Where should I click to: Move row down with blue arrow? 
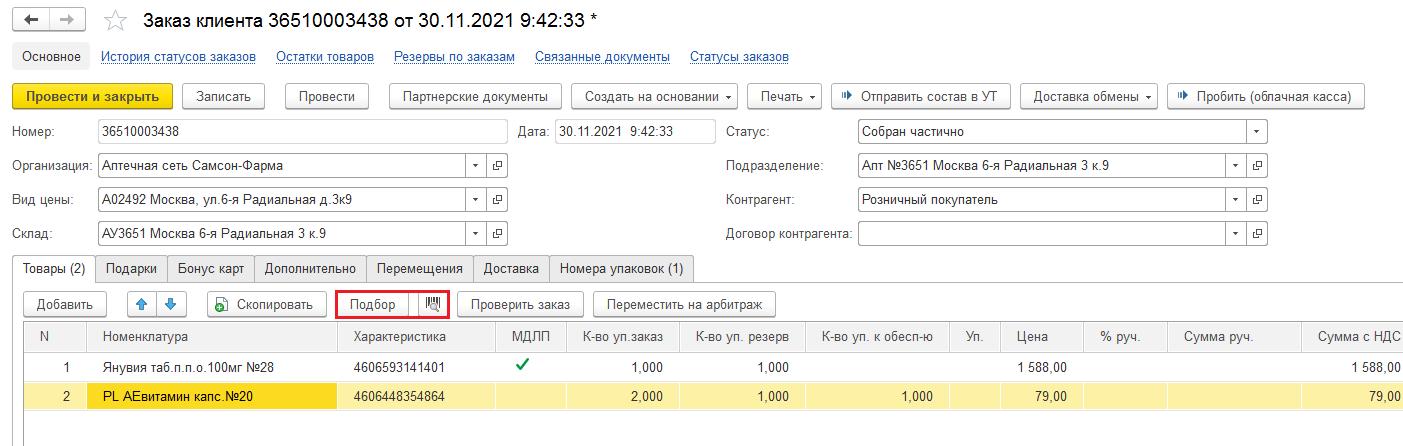tap(170, 304)
